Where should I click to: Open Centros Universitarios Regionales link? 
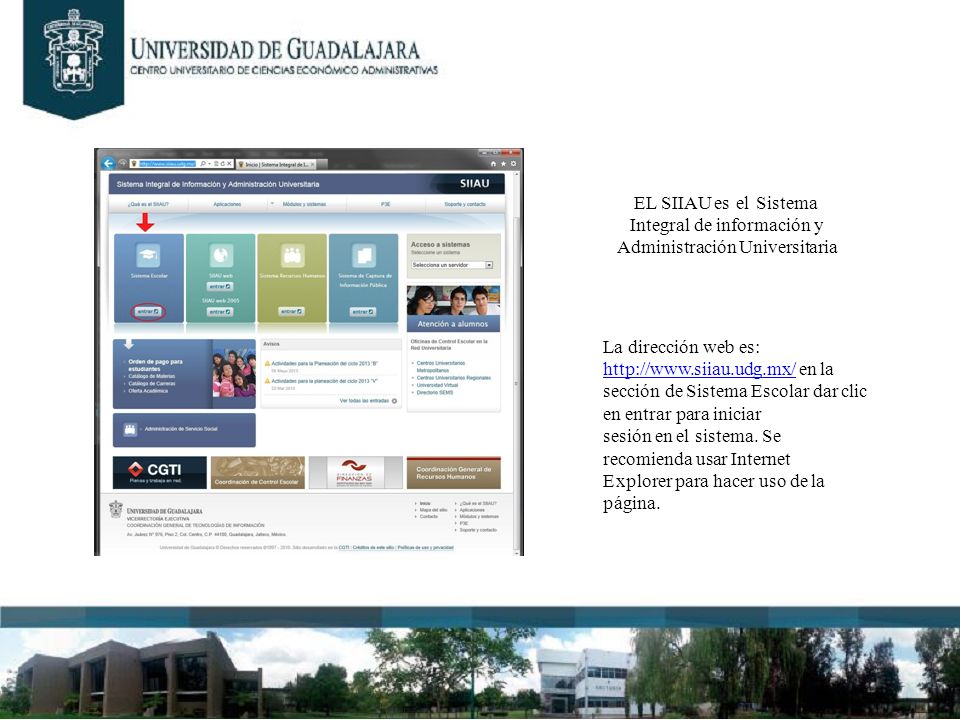pyautogui.click(x=454, y=378)
